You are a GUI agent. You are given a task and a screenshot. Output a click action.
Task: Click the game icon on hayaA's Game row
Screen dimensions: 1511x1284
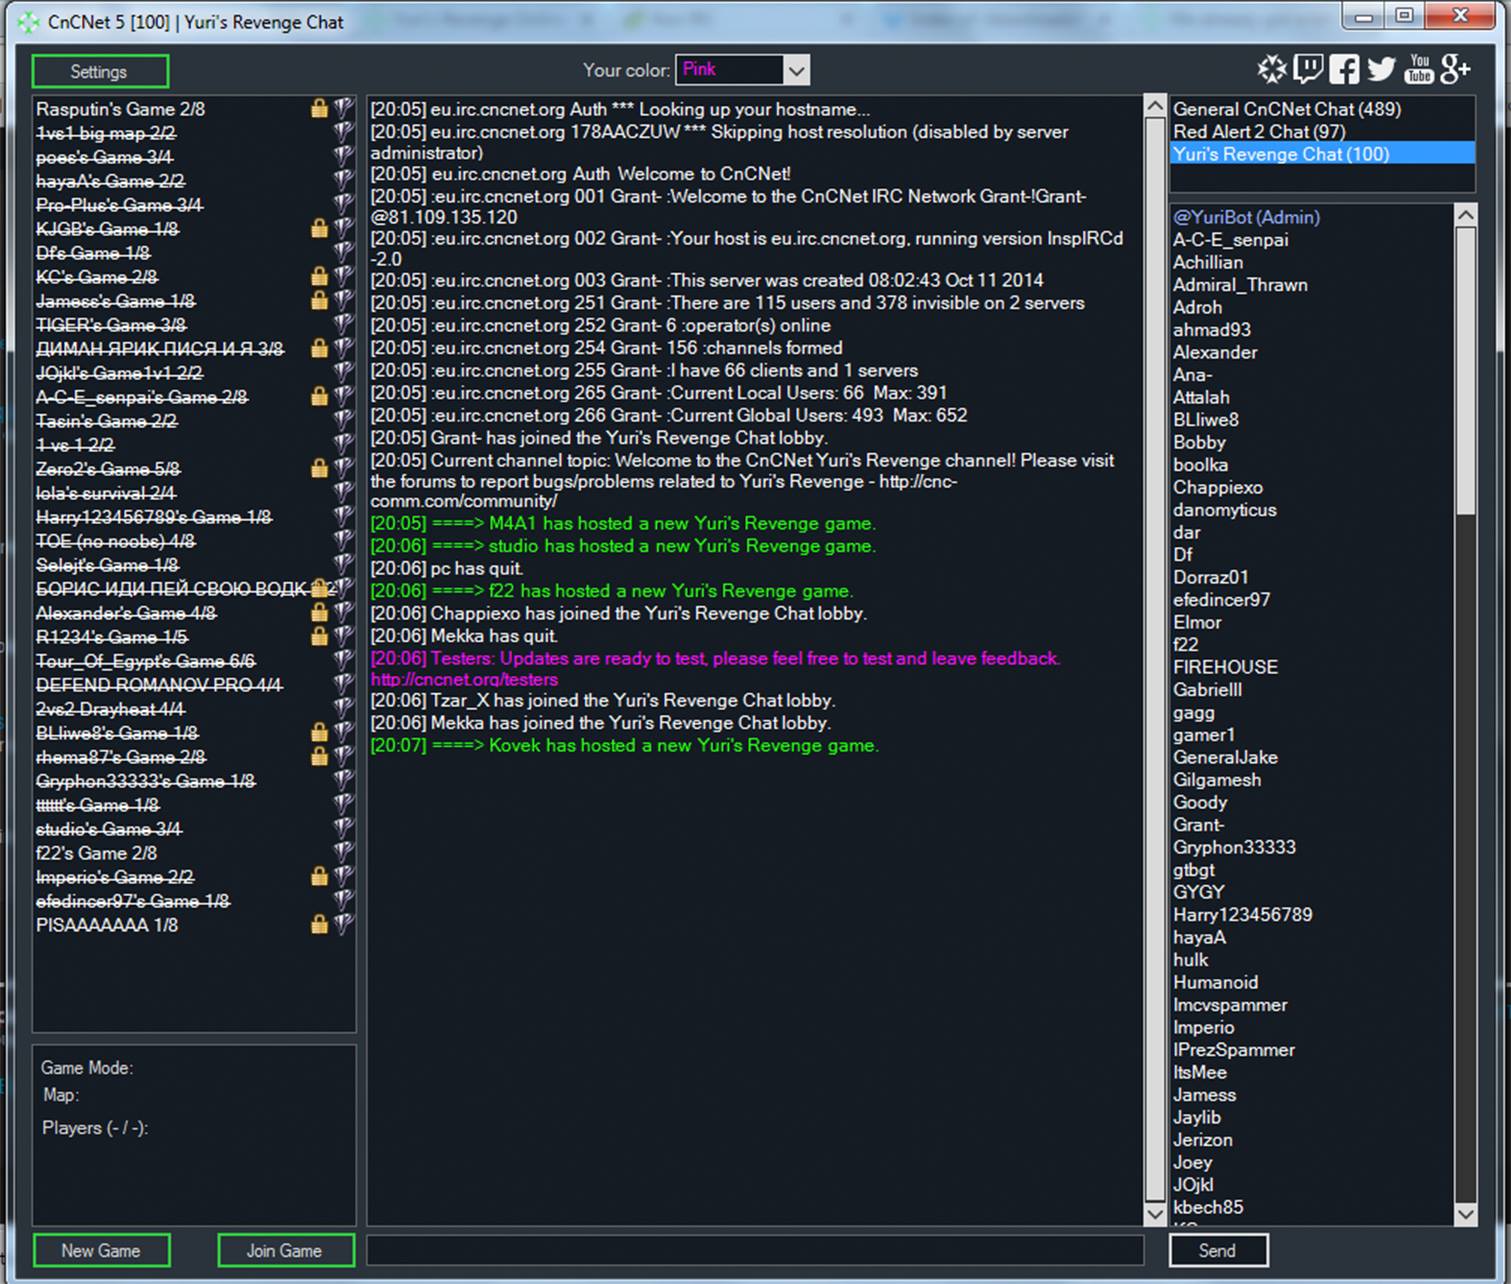click(343, 180)
